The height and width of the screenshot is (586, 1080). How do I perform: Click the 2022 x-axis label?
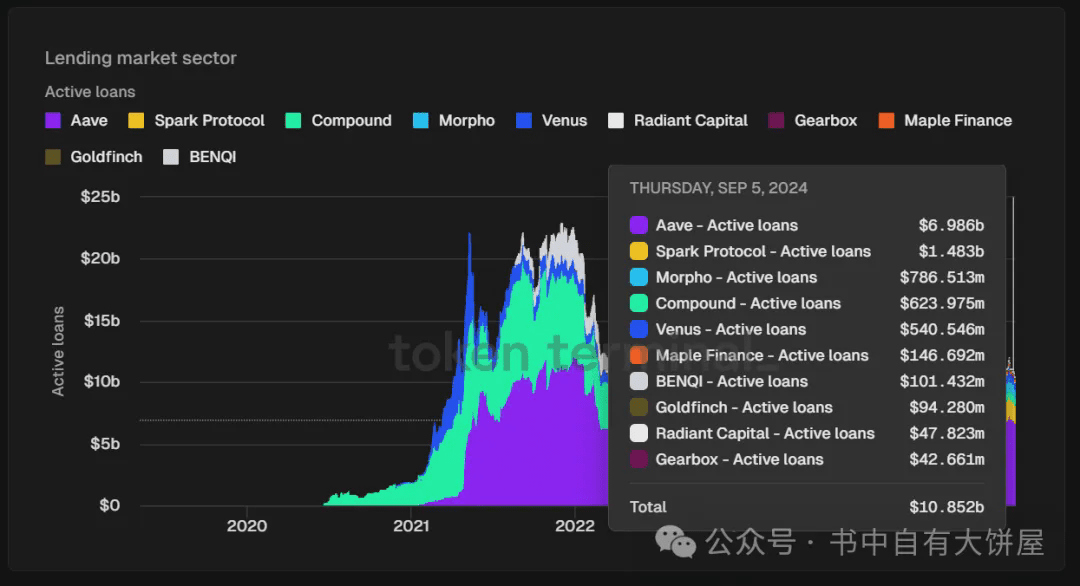575,526
